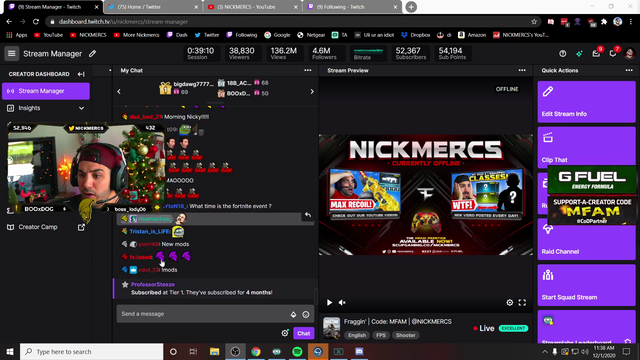Click Edit Stream Info quick action
The width and height of the screenshot is (640, 360).
(x=587, y=102)
